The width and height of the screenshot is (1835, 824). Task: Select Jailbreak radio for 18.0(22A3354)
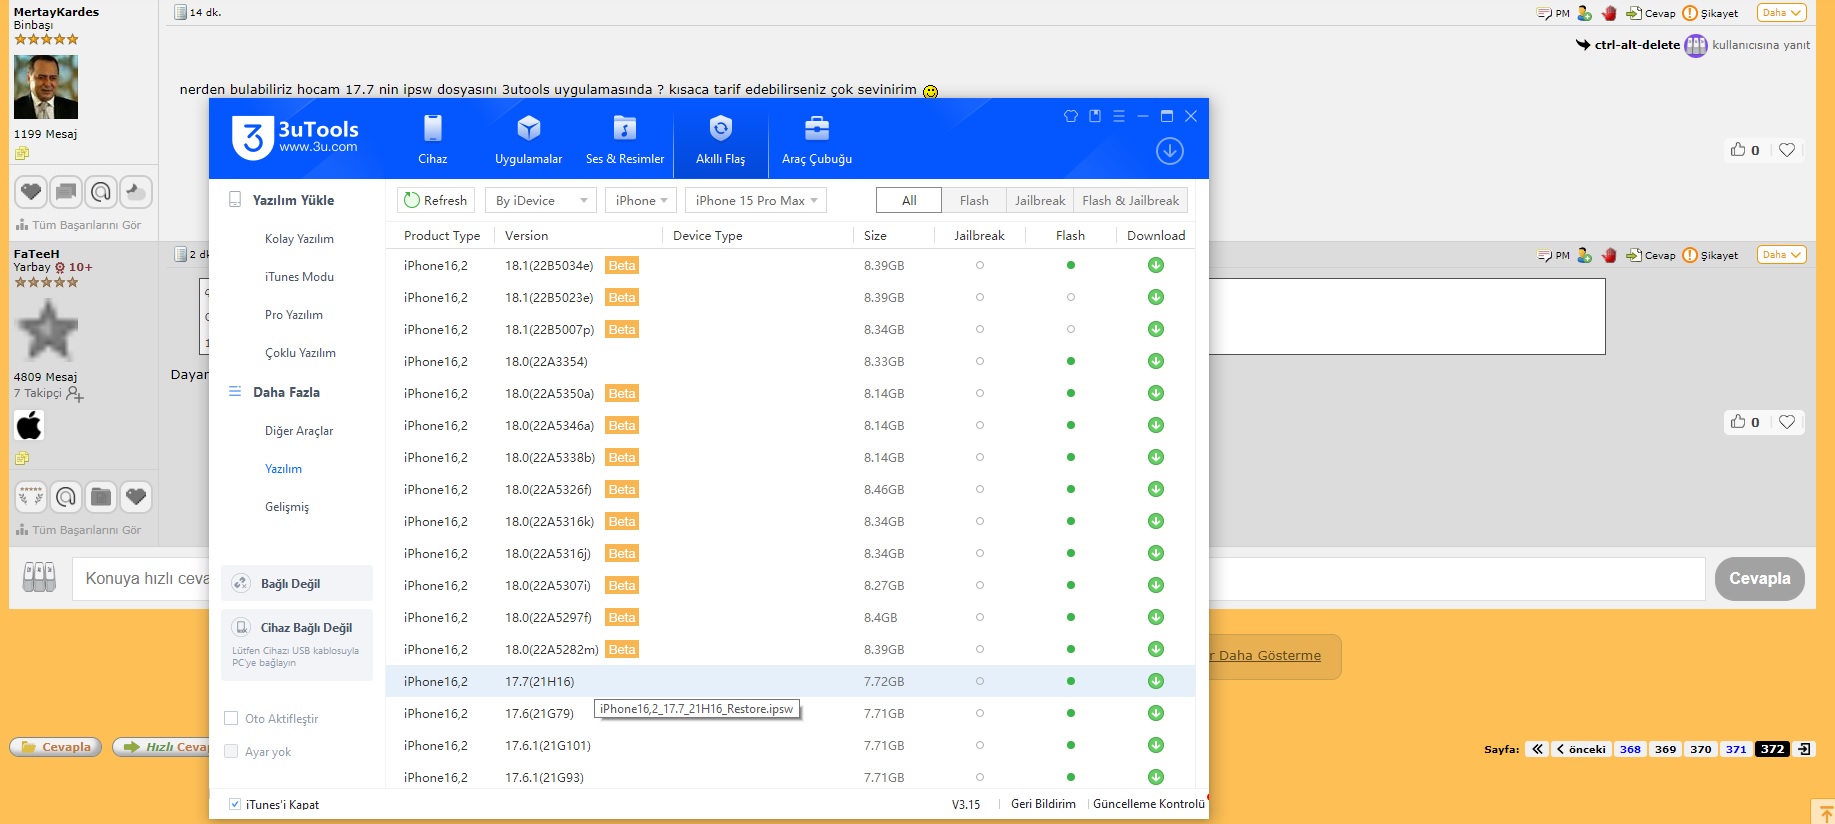pyautogui.click(x=980, y=361)
